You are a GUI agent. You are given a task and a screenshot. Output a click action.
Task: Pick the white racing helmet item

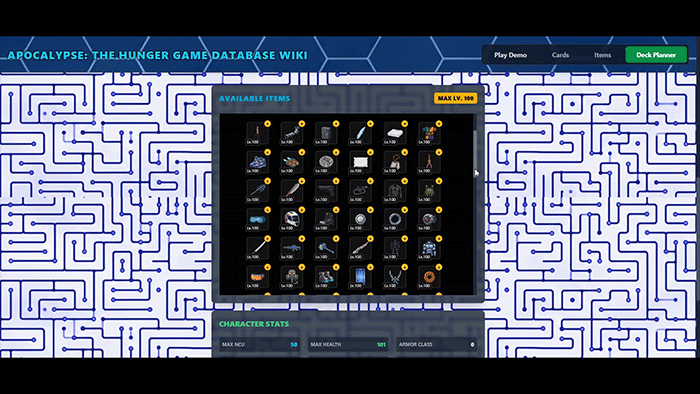292,220
